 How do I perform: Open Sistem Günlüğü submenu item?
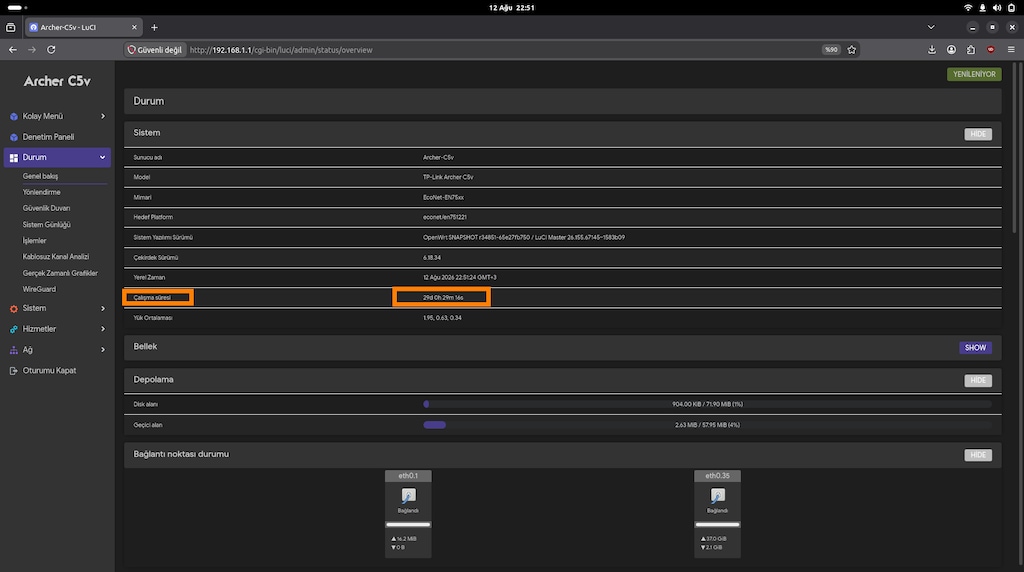pos(46,225)
